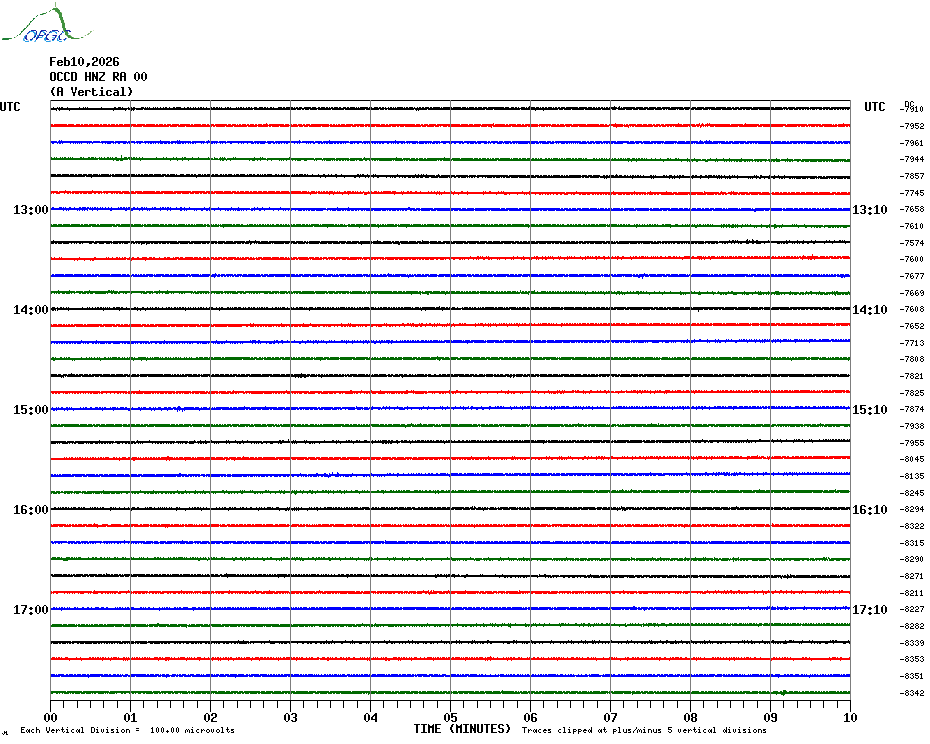The image size is (930, 744).
Task: Click the 14:00 time label on left
Action: pyautogui.click(x=30, y=310)
